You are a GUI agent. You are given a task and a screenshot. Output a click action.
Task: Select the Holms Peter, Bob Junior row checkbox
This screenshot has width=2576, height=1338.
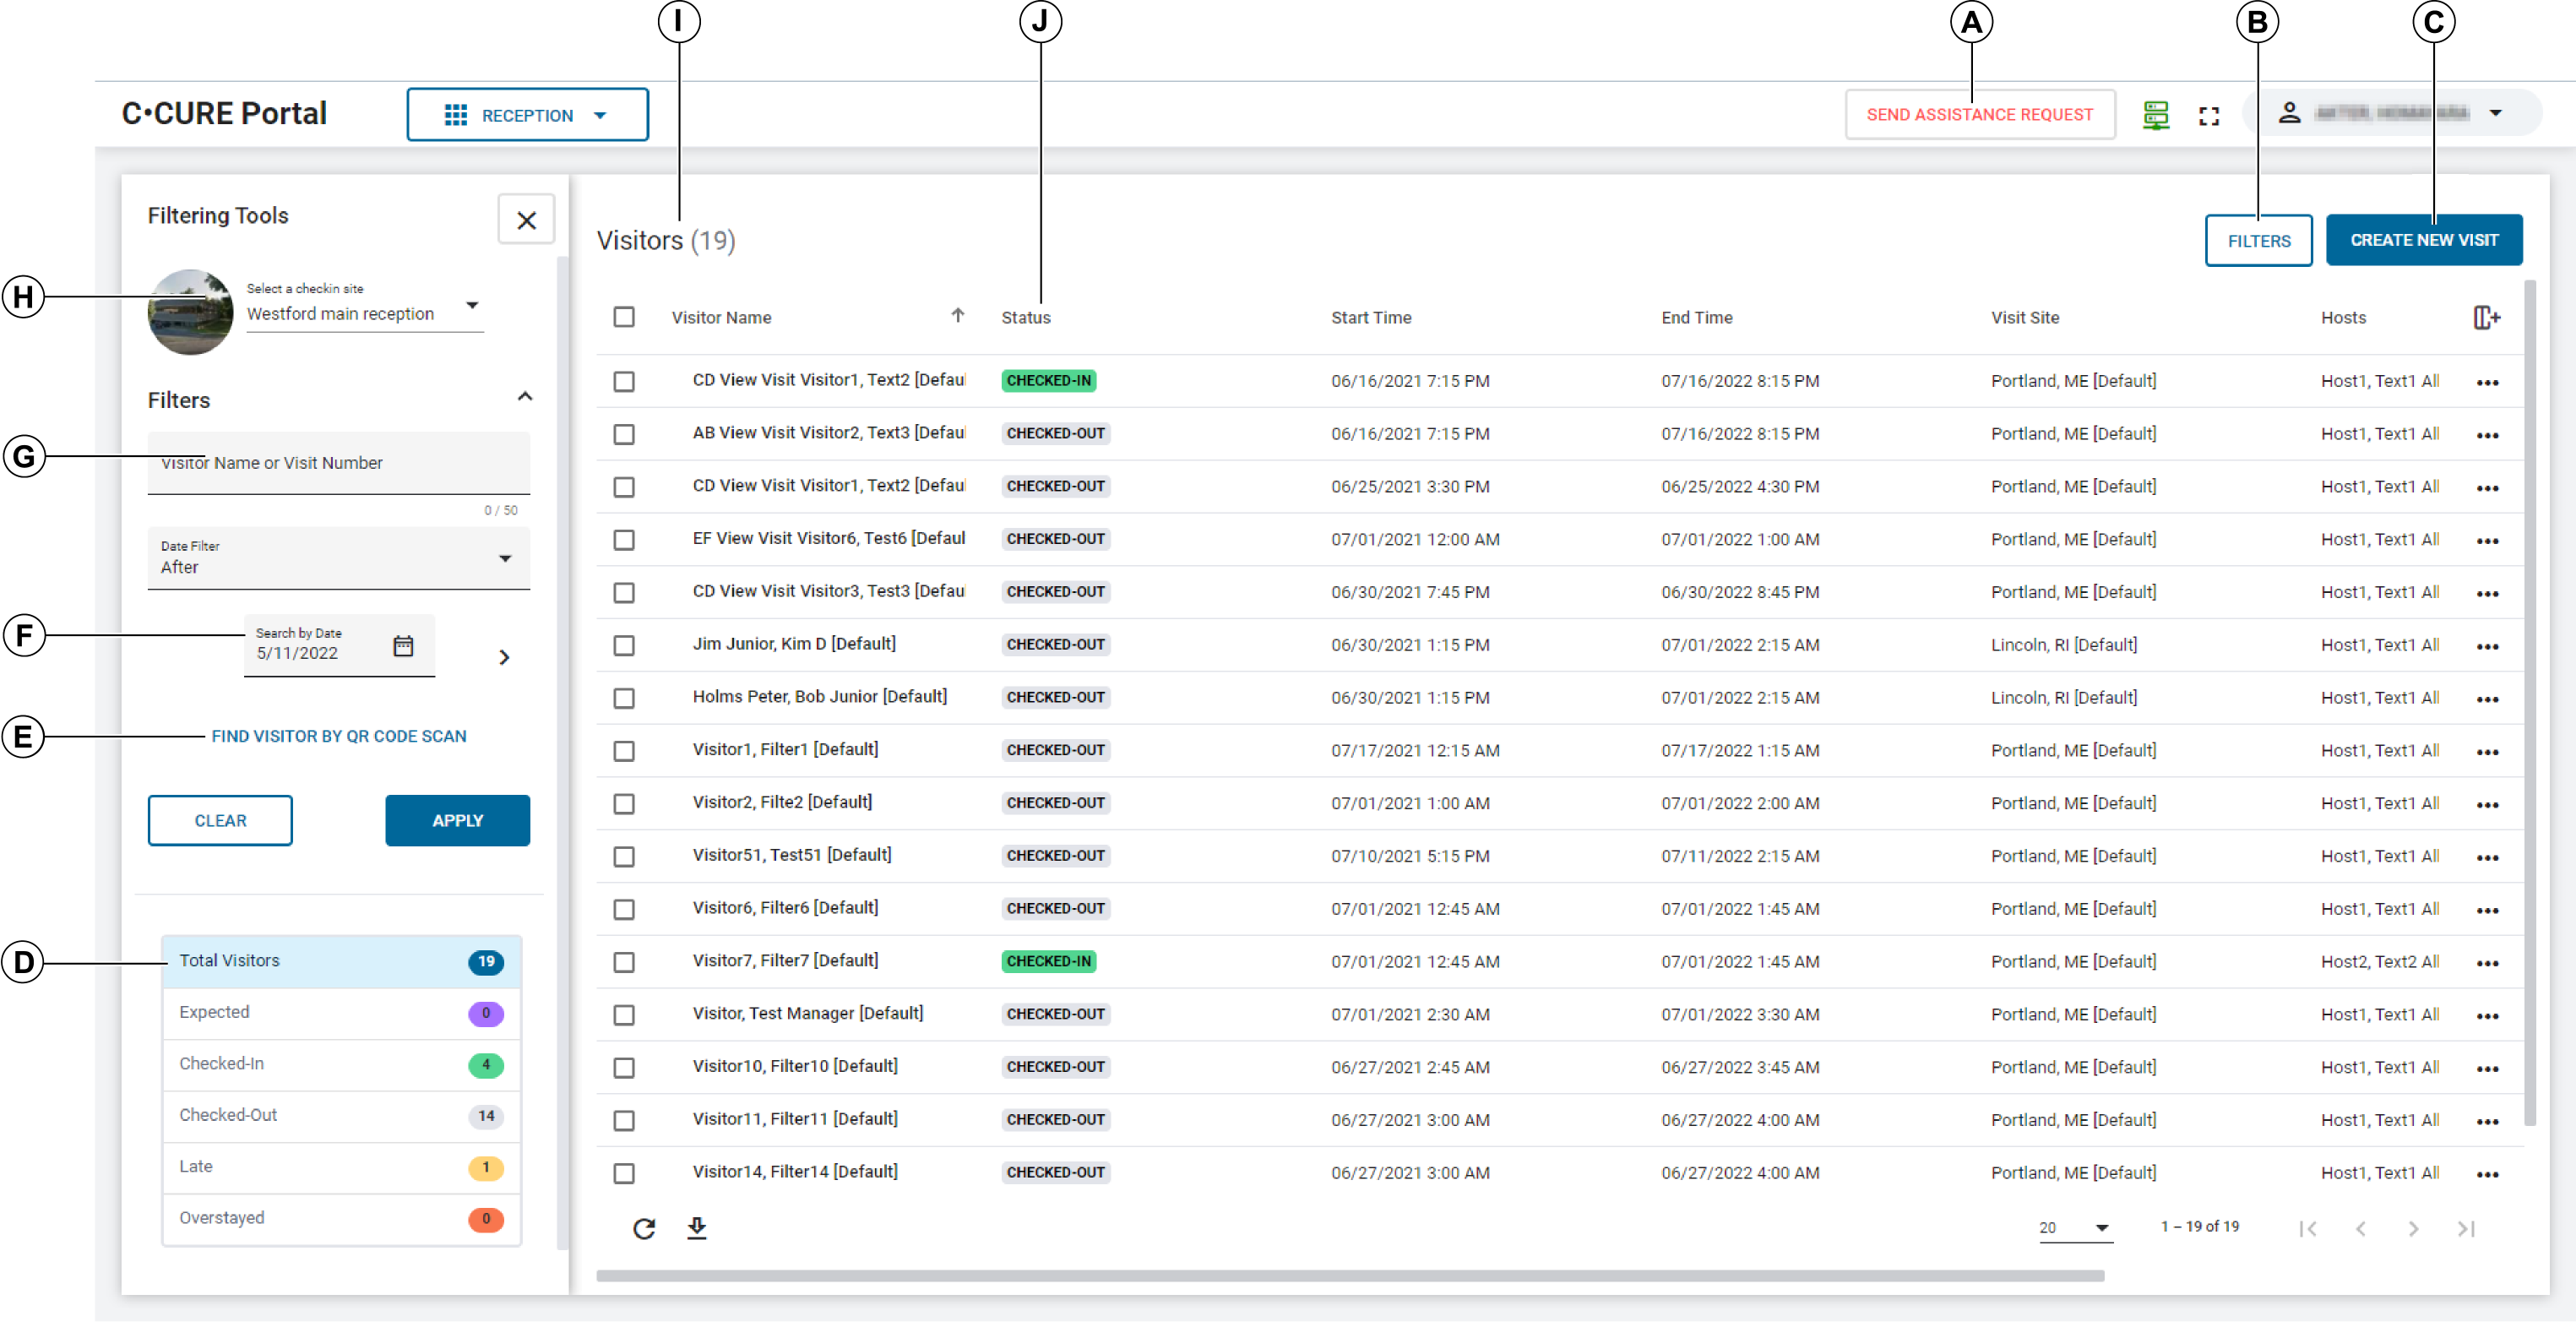(624, 698)
